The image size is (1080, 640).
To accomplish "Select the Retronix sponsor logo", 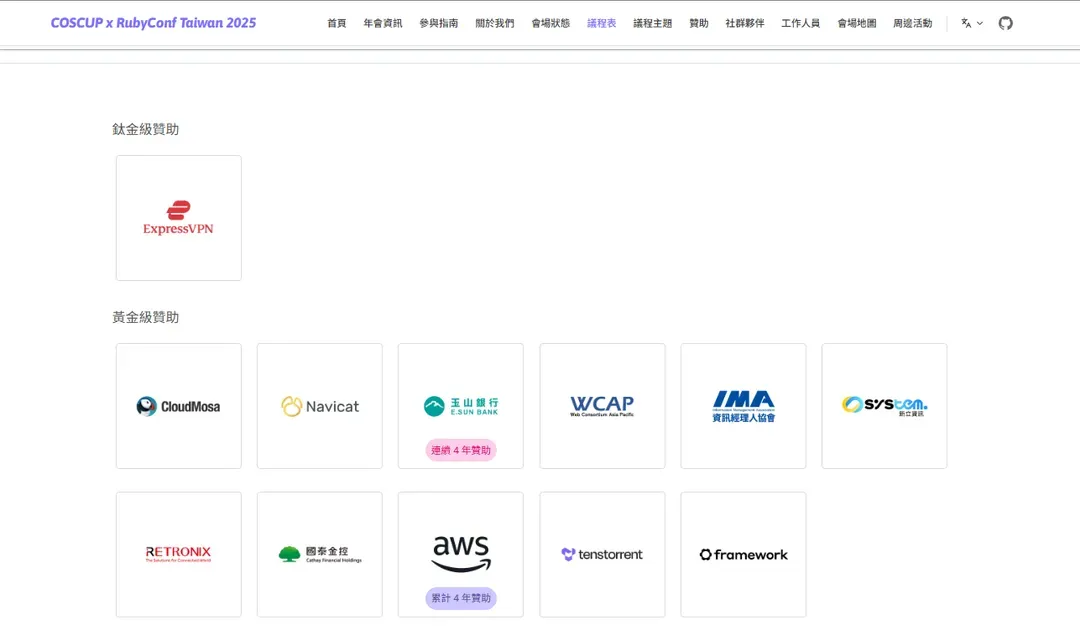I will coord(178,554).
